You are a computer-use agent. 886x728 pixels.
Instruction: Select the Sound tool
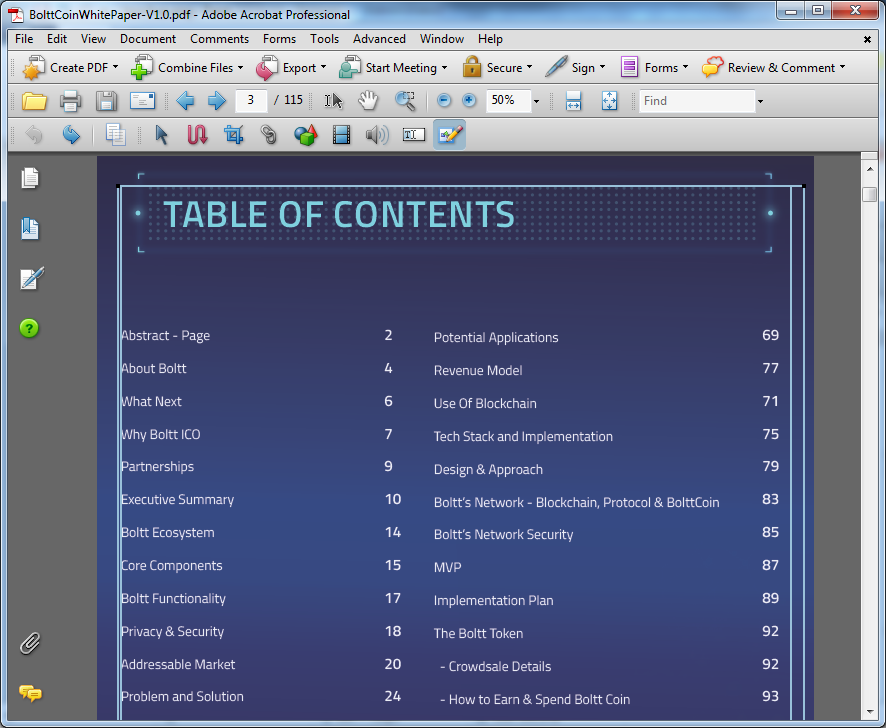377,135
